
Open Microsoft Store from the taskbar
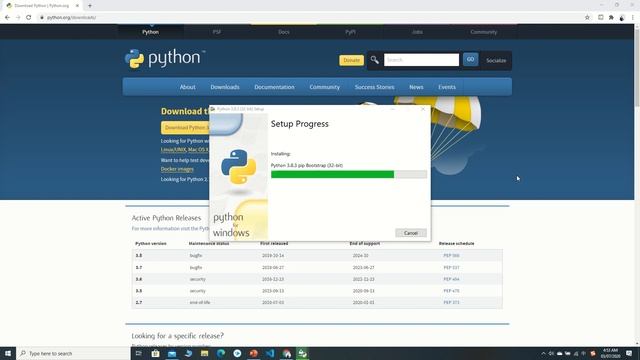[x=155, y=353]
